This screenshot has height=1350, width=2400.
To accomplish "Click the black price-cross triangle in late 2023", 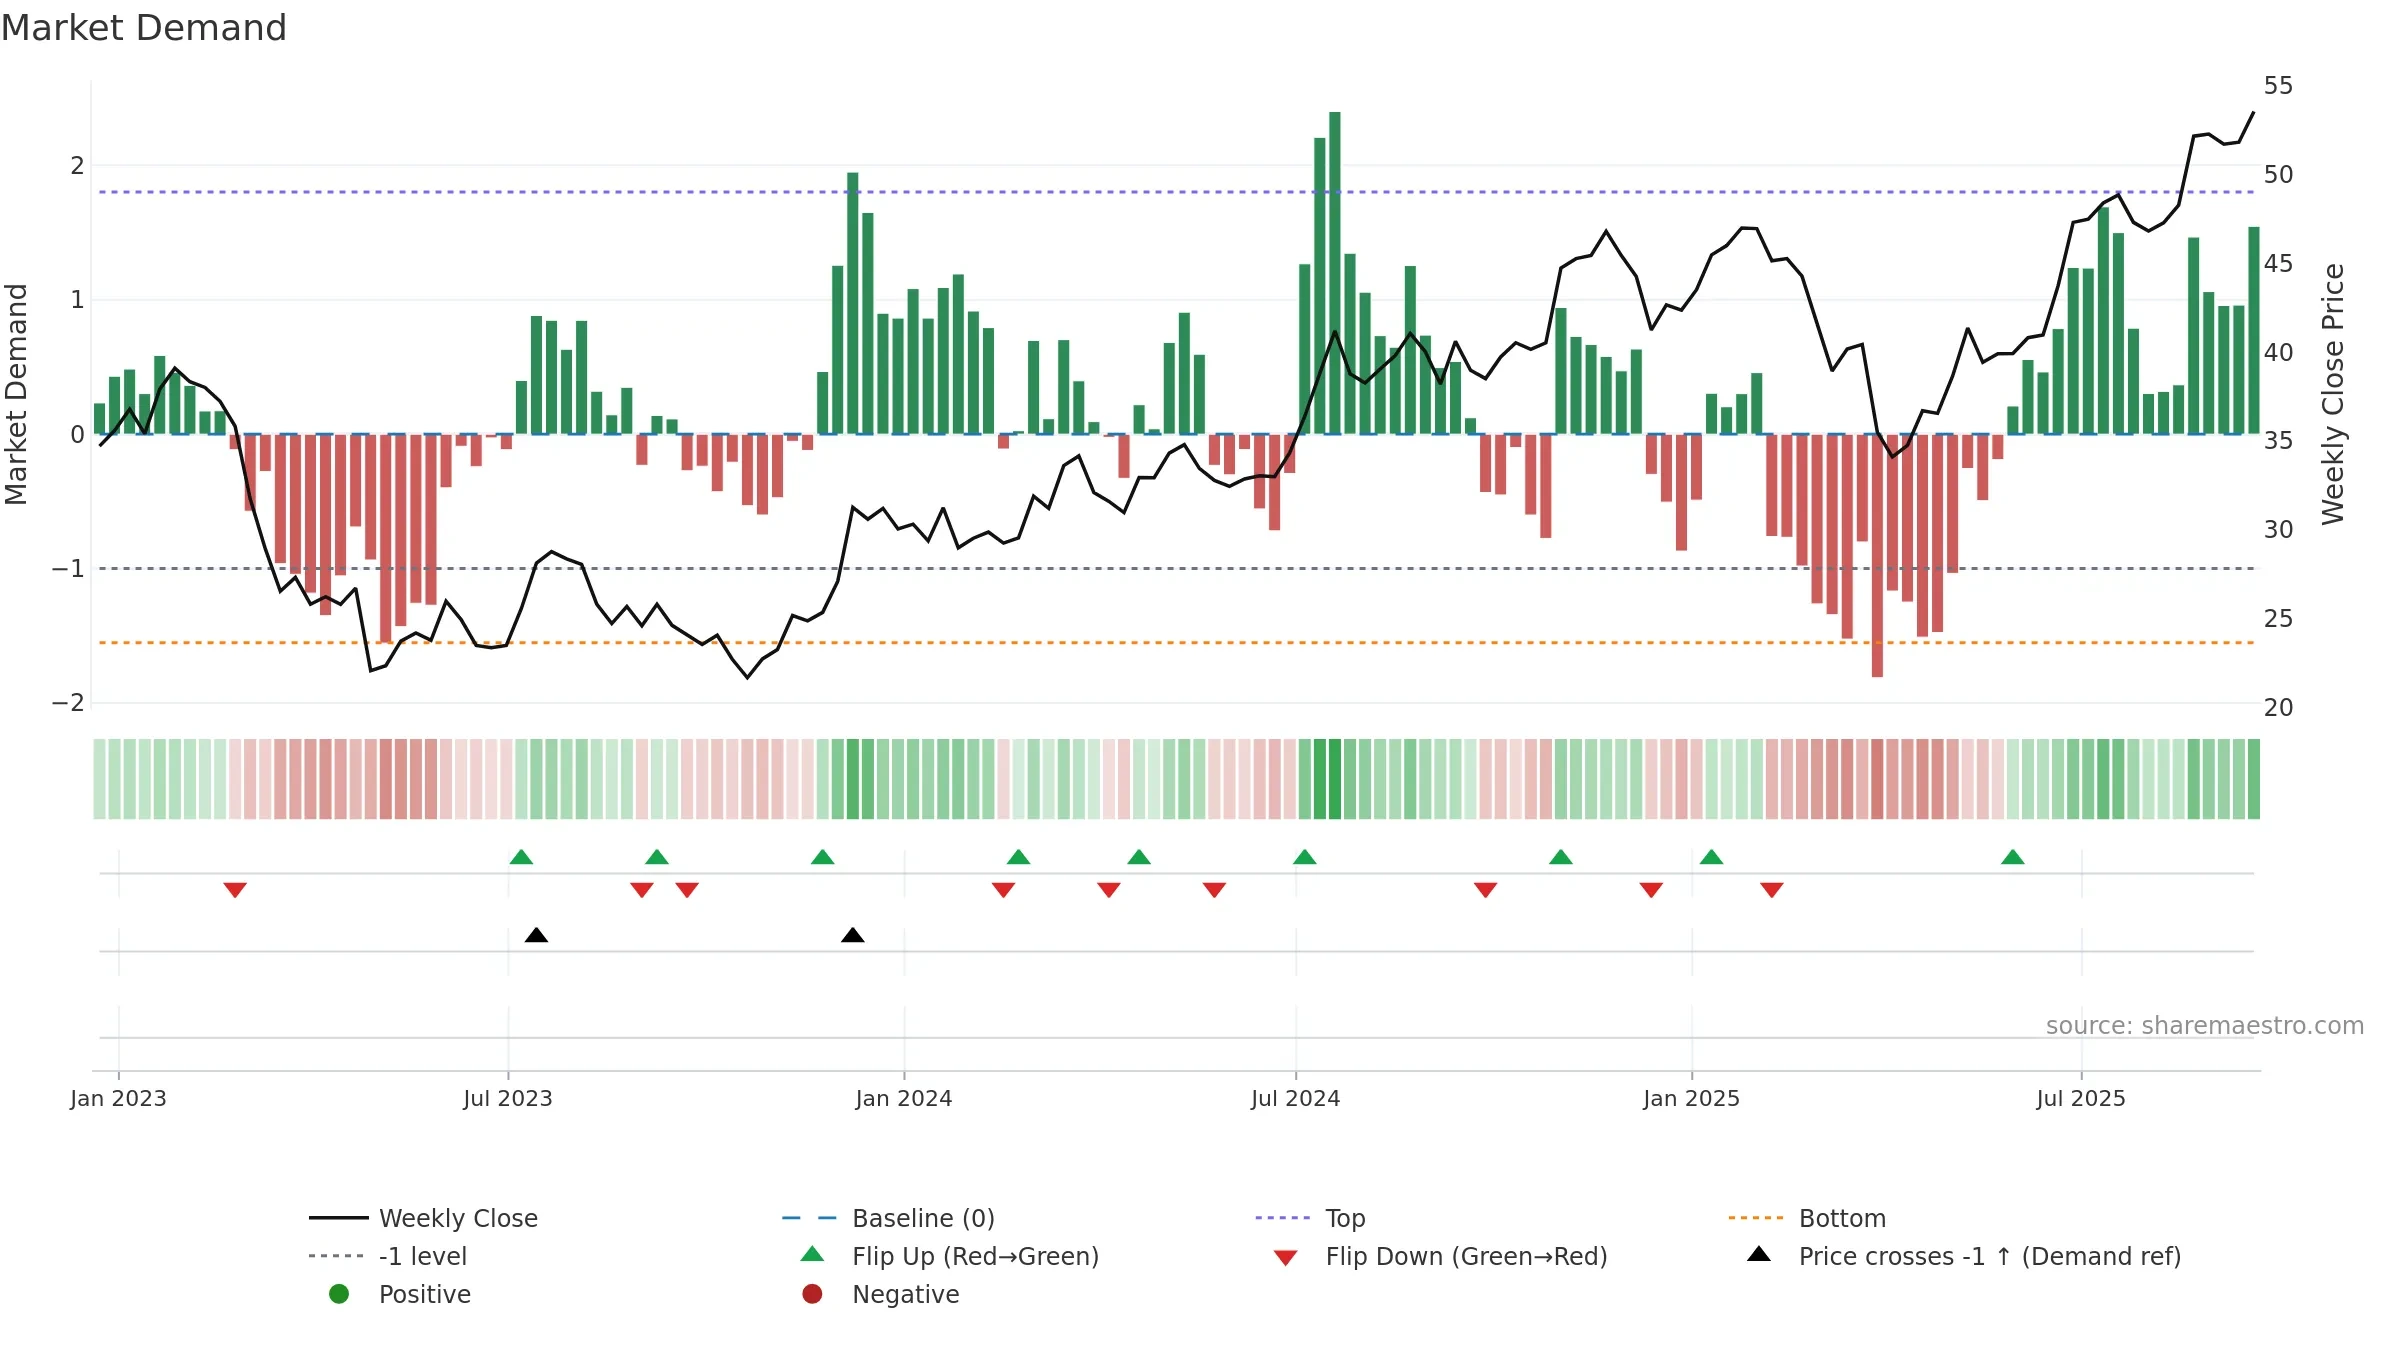I will pyautogui.click(x=853, y=935).
